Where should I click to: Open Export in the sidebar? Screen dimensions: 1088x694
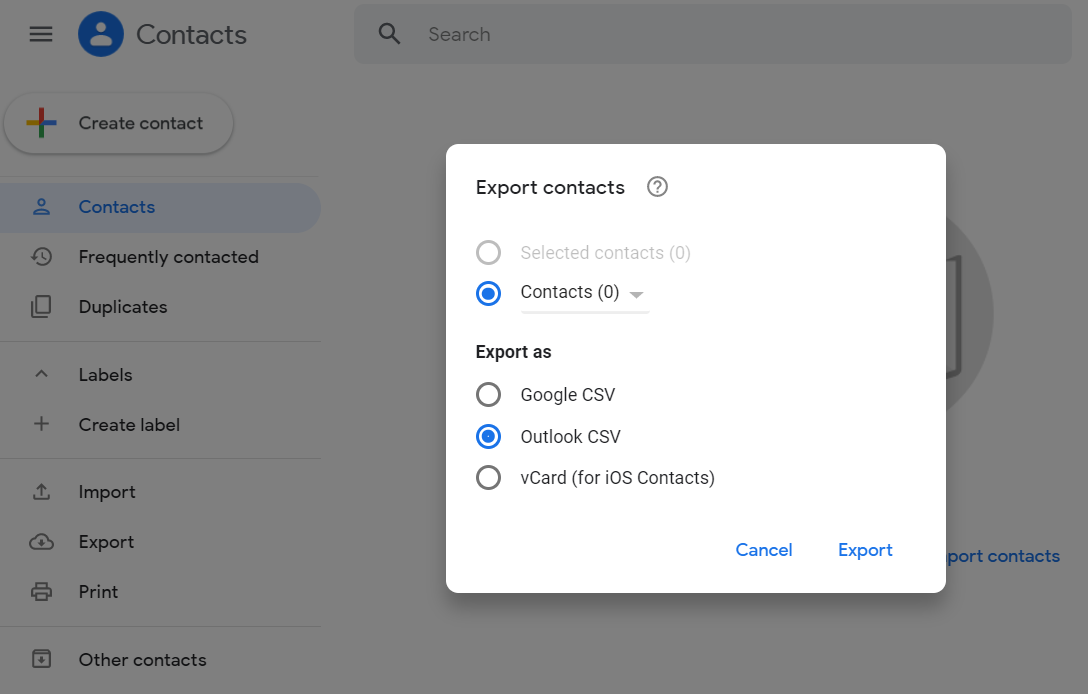tap(106, 542)
